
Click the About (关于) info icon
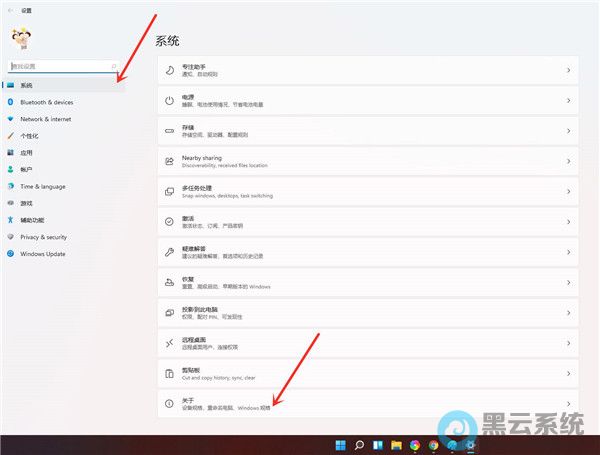click(169, 403)
